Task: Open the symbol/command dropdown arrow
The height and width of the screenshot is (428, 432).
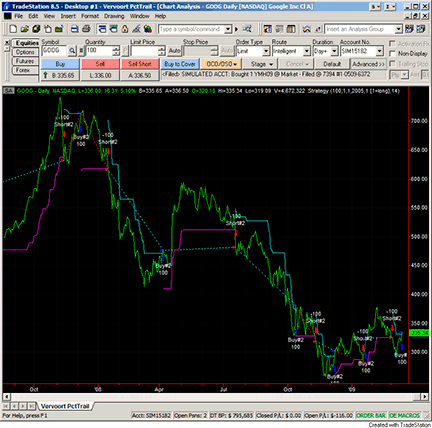Action: coord(228,29)
